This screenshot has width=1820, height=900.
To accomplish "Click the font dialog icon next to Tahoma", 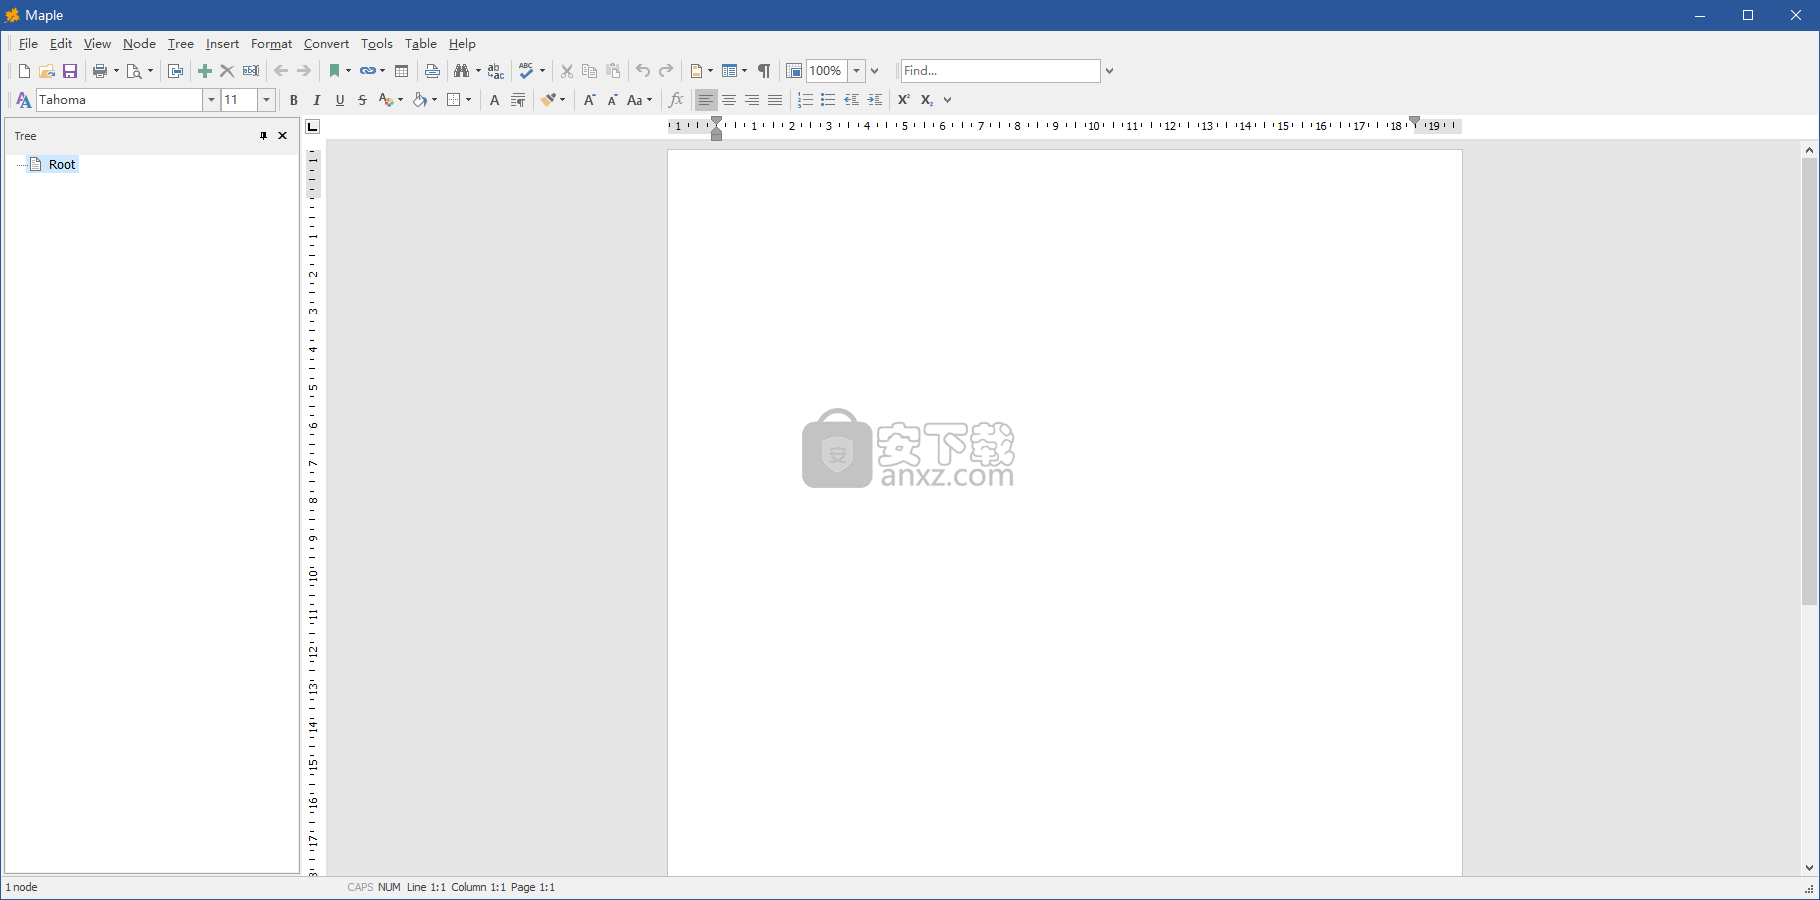I will [x=24, y=100].
